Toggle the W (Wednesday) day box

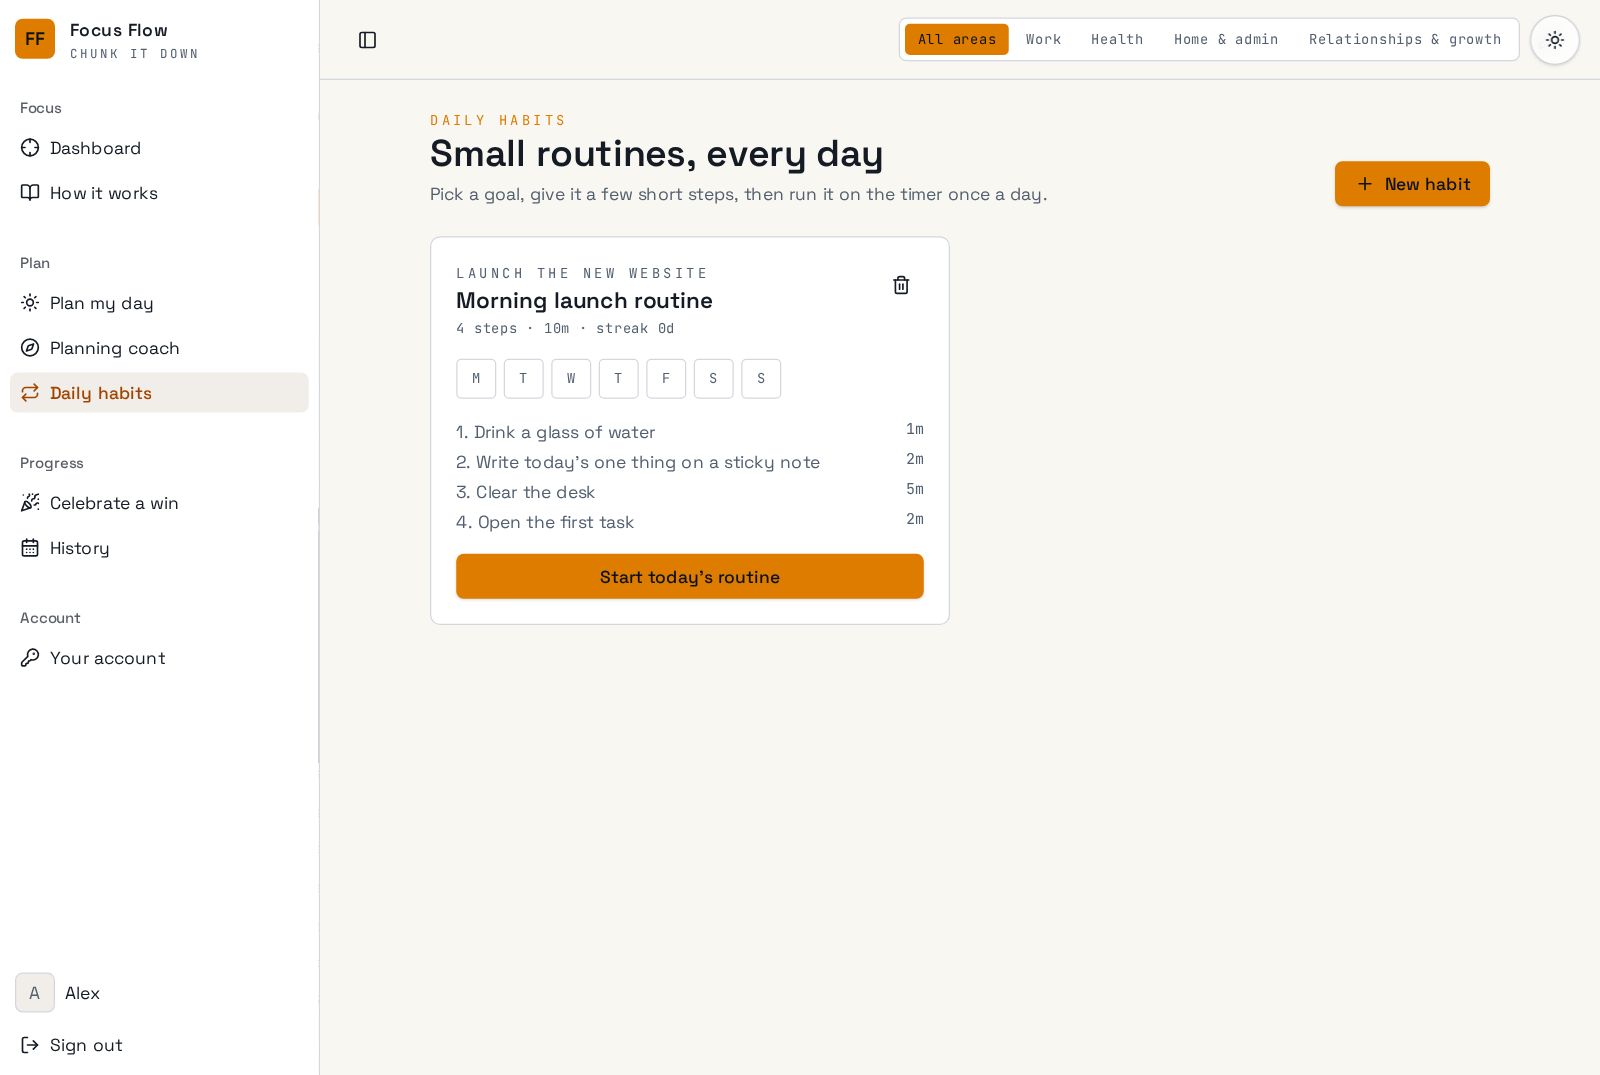pyautogui.click(x=571, y=379)
